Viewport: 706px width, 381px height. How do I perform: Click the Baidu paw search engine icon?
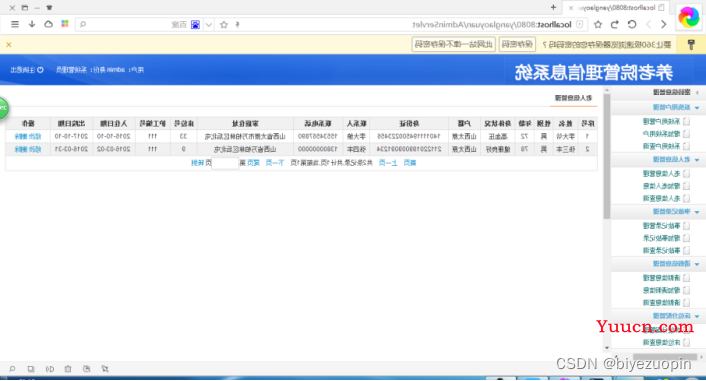(x=195, y=24)
